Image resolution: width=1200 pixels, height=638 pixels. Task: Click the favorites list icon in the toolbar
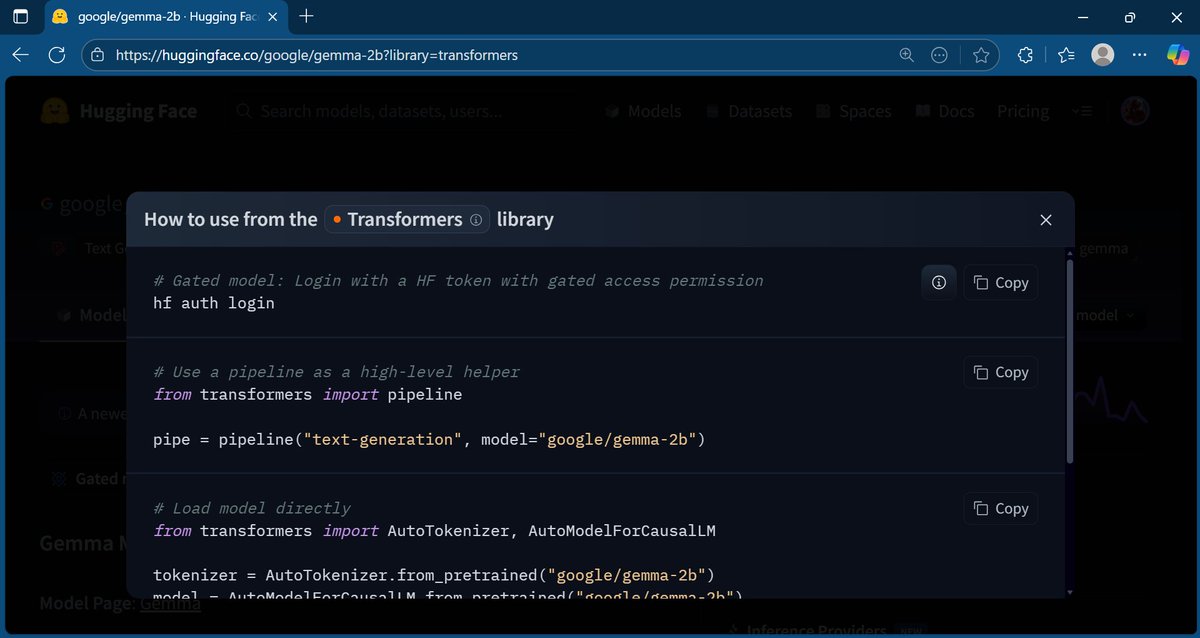(1063, 55)
